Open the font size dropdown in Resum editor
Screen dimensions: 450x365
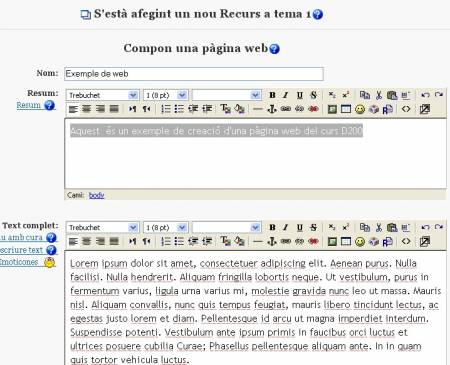166,95
